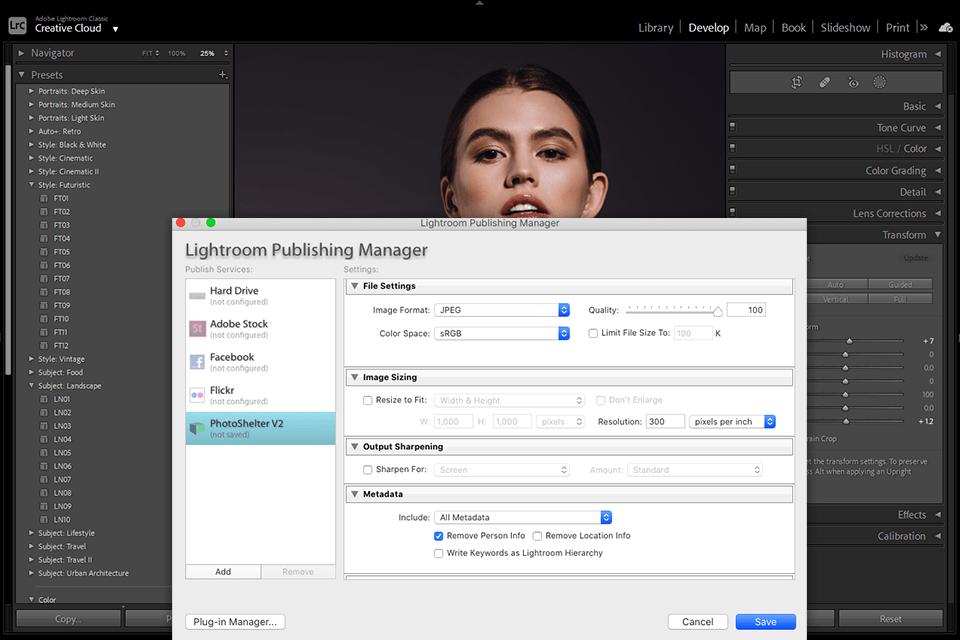This screenshot has height=640, width=960.
Task: Expand Portraits: Deep Skin preset group
Action: click(x=31, y=91)
